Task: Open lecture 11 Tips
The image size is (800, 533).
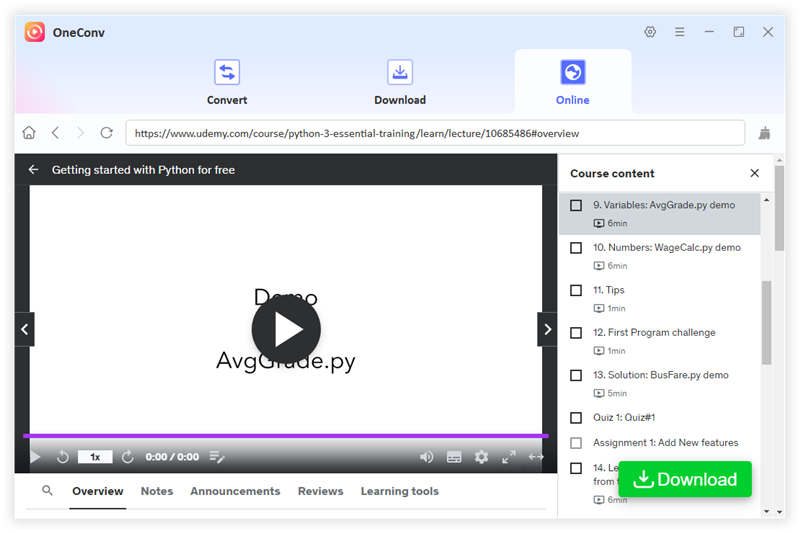Action: pos(608,290)
